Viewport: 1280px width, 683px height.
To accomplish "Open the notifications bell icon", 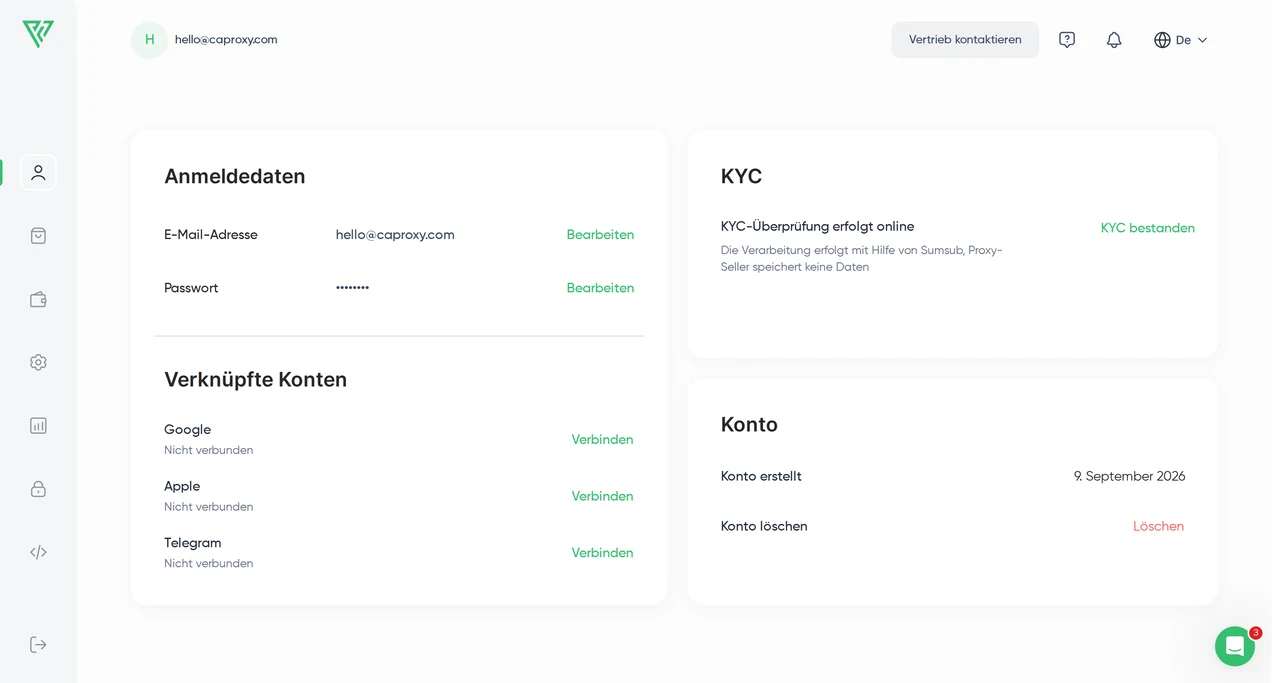I will [1114, 40].
